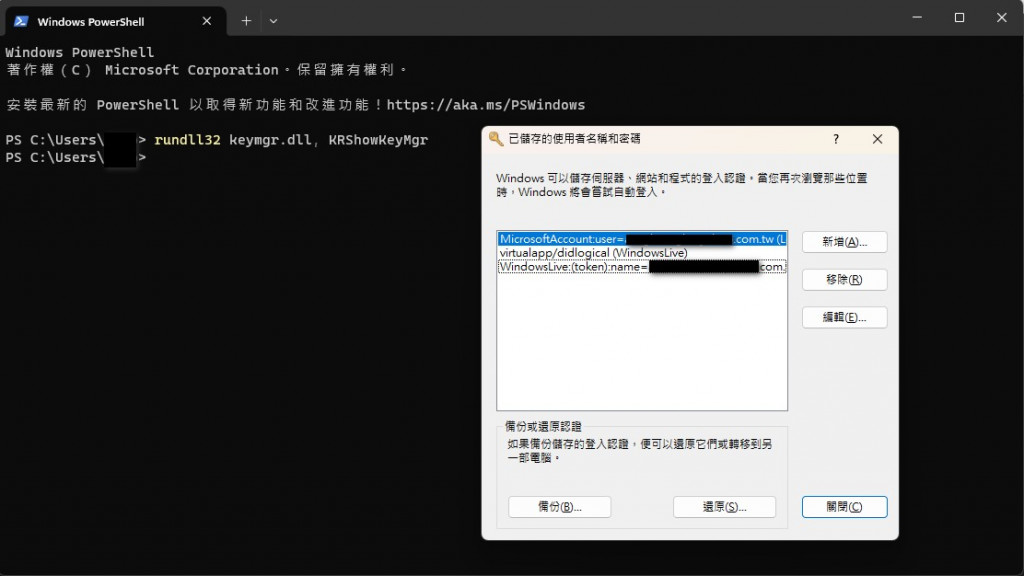1024x576 pixels.
Task: Minimize the PowerShell window
Action: pos(917,18)
